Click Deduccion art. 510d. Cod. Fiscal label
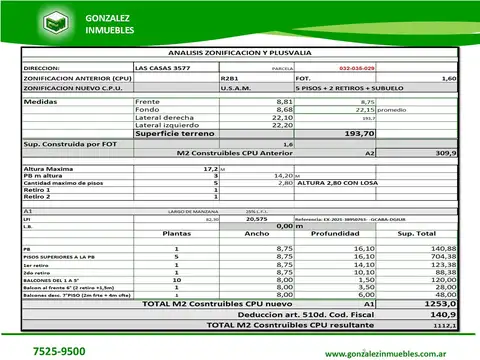This screenshot has width=480, height=360. point(306,315)
